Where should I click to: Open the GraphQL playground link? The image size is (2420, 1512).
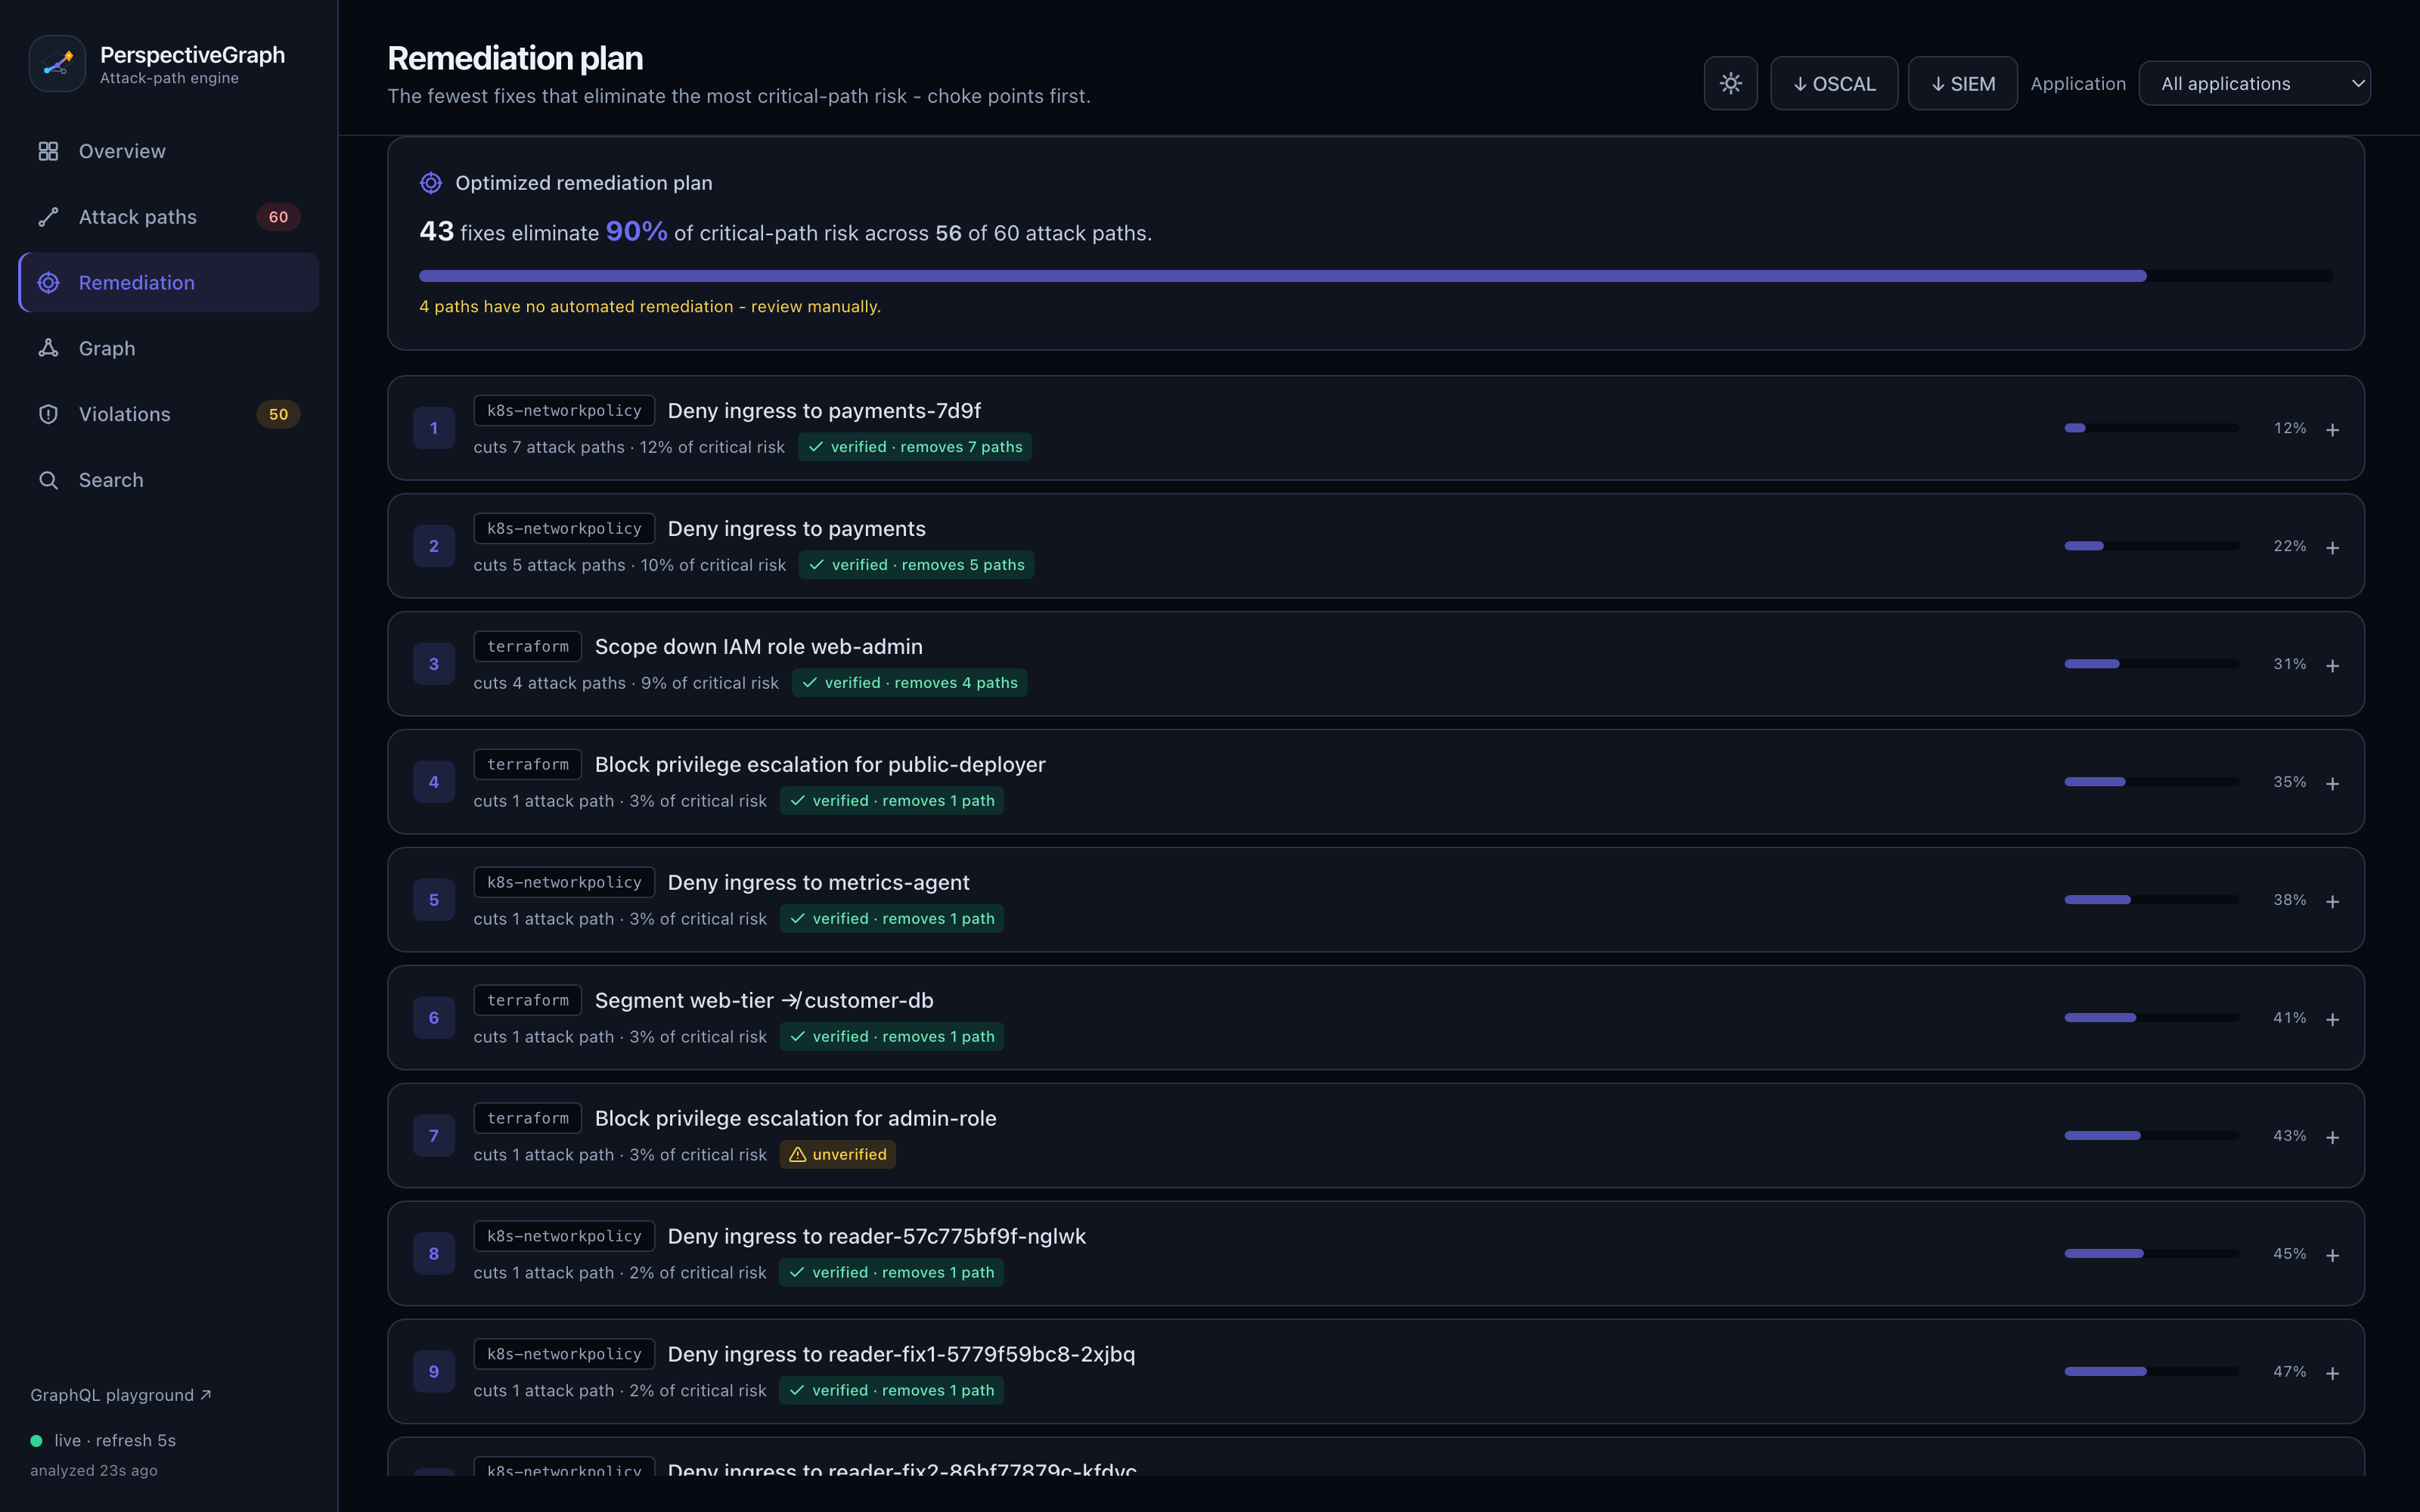[x=120, y=1394]
